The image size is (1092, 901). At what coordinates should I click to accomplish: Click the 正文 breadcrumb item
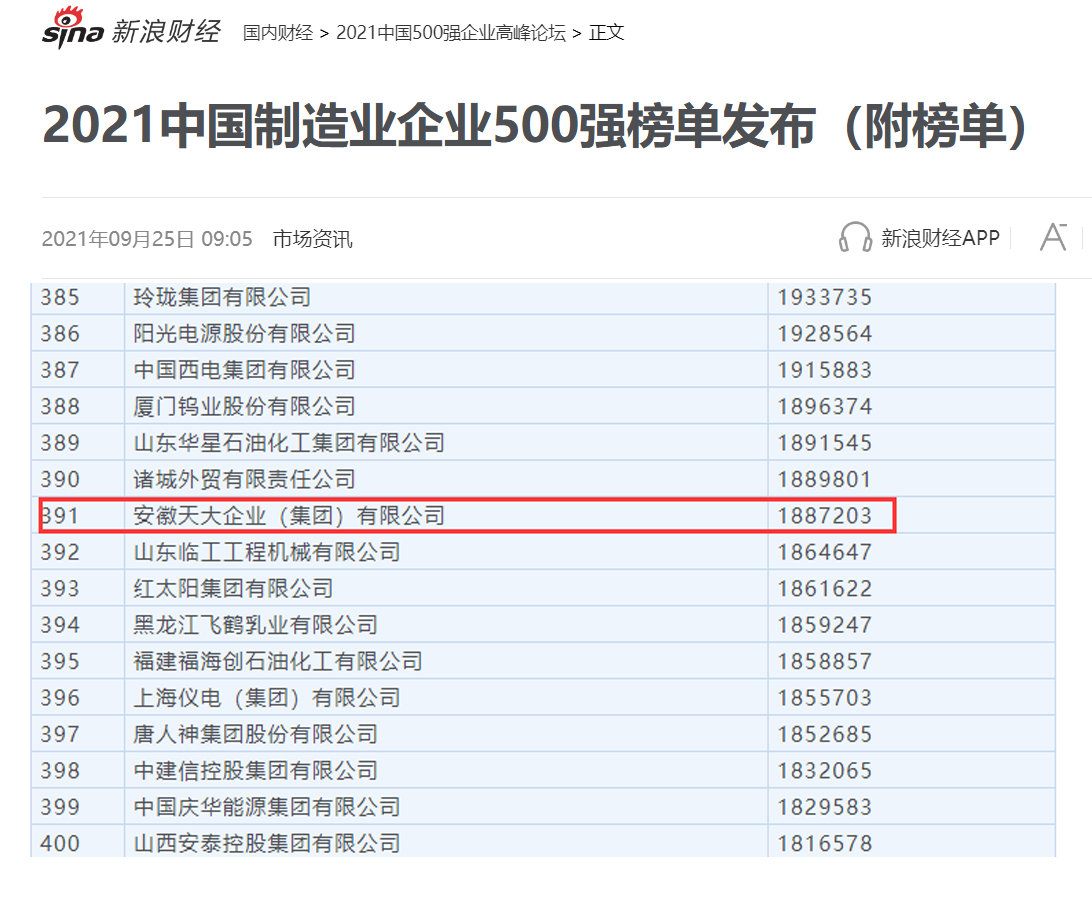(x=606, y=32)
